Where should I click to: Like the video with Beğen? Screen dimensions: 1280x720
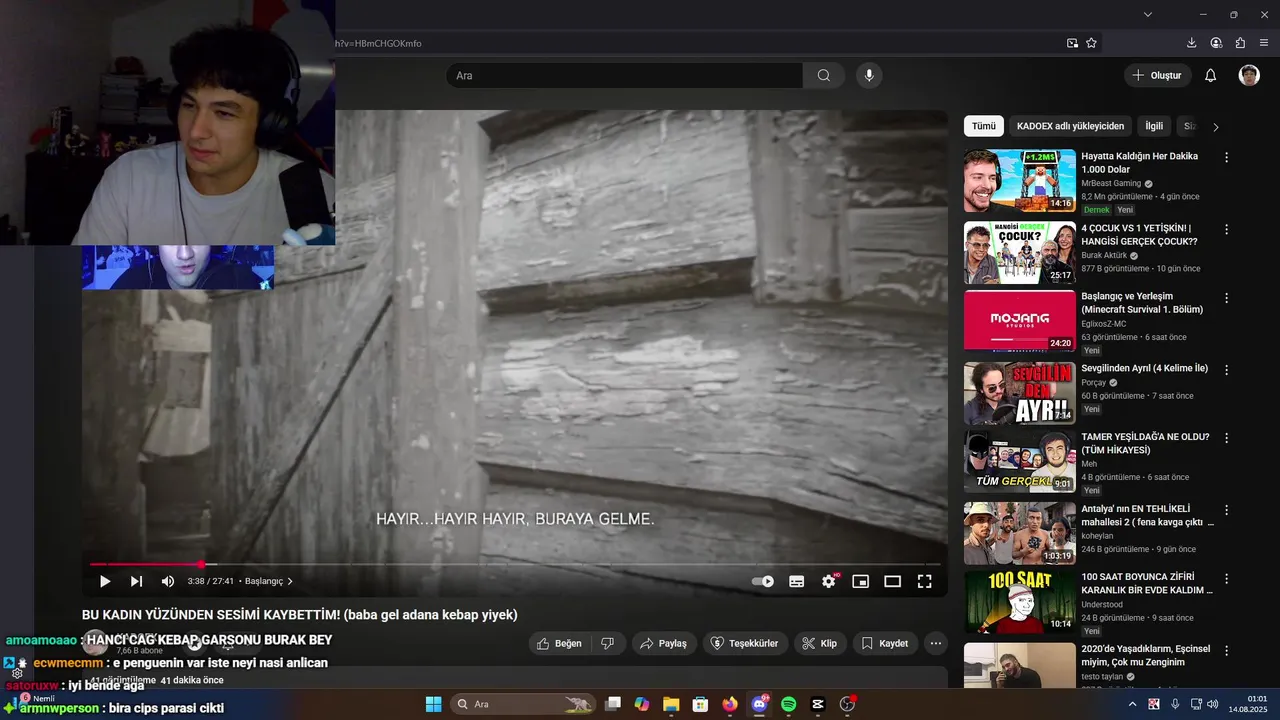[x=559, y=643]
